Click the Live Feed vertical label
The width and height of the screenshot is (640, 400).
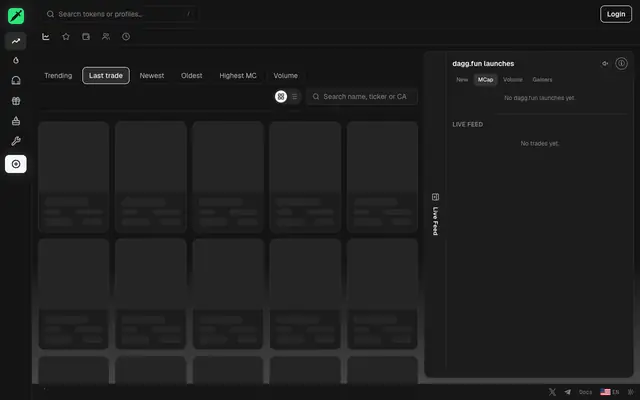point(435,221)
